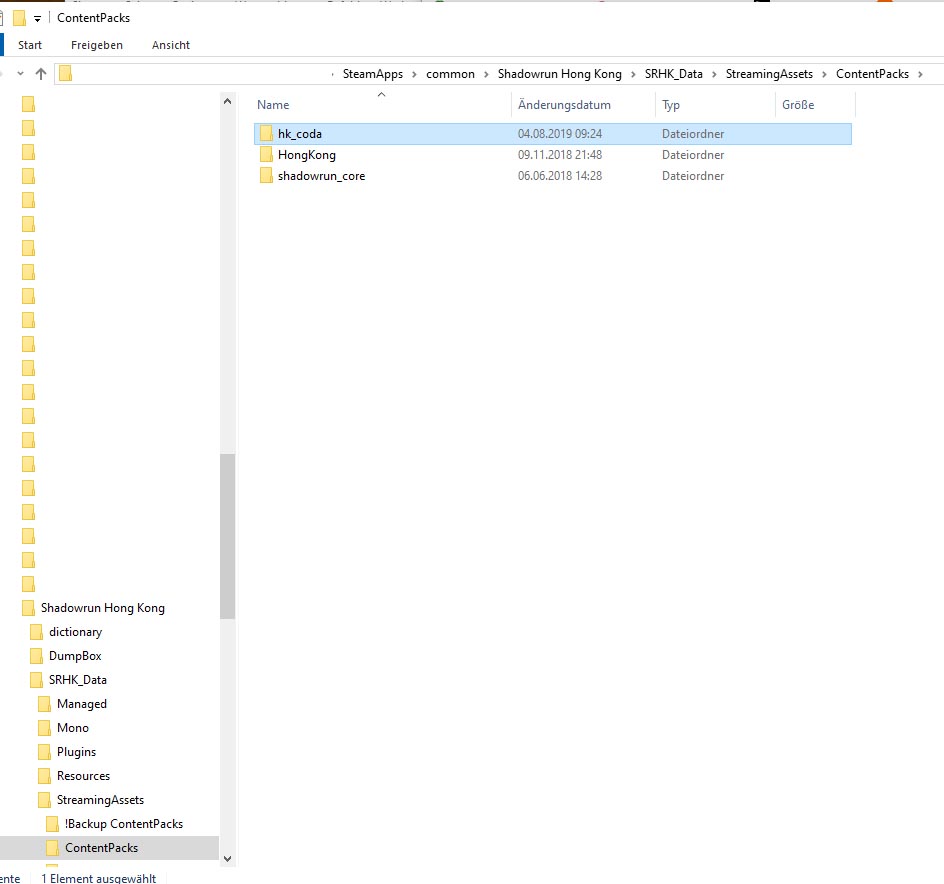Click the HongKong folder icon

[266, 155]
